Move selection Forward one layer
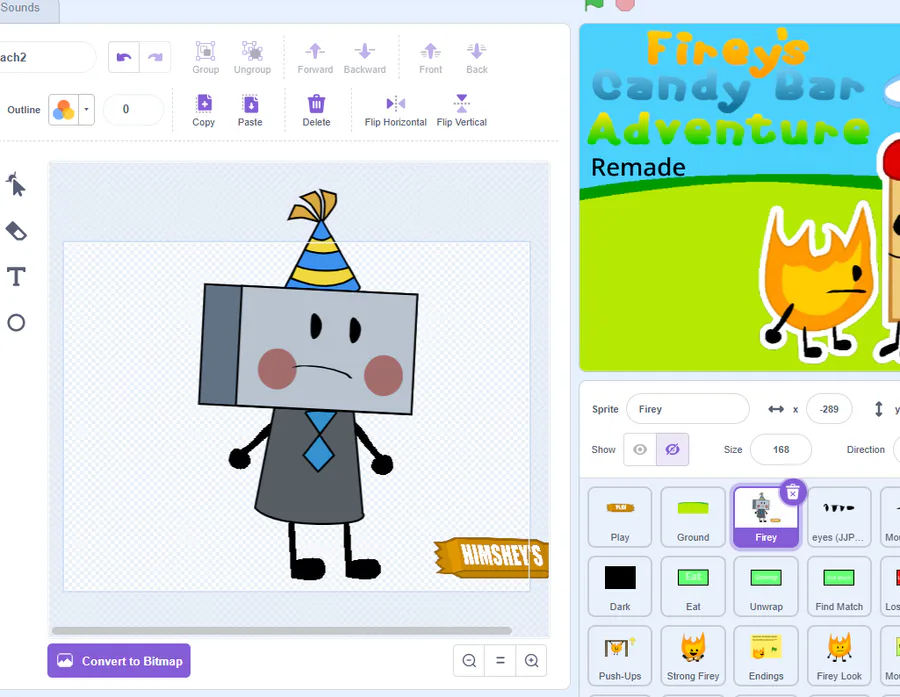The height and width of the screenshot is (697, 900). click(x=315, y=58)
